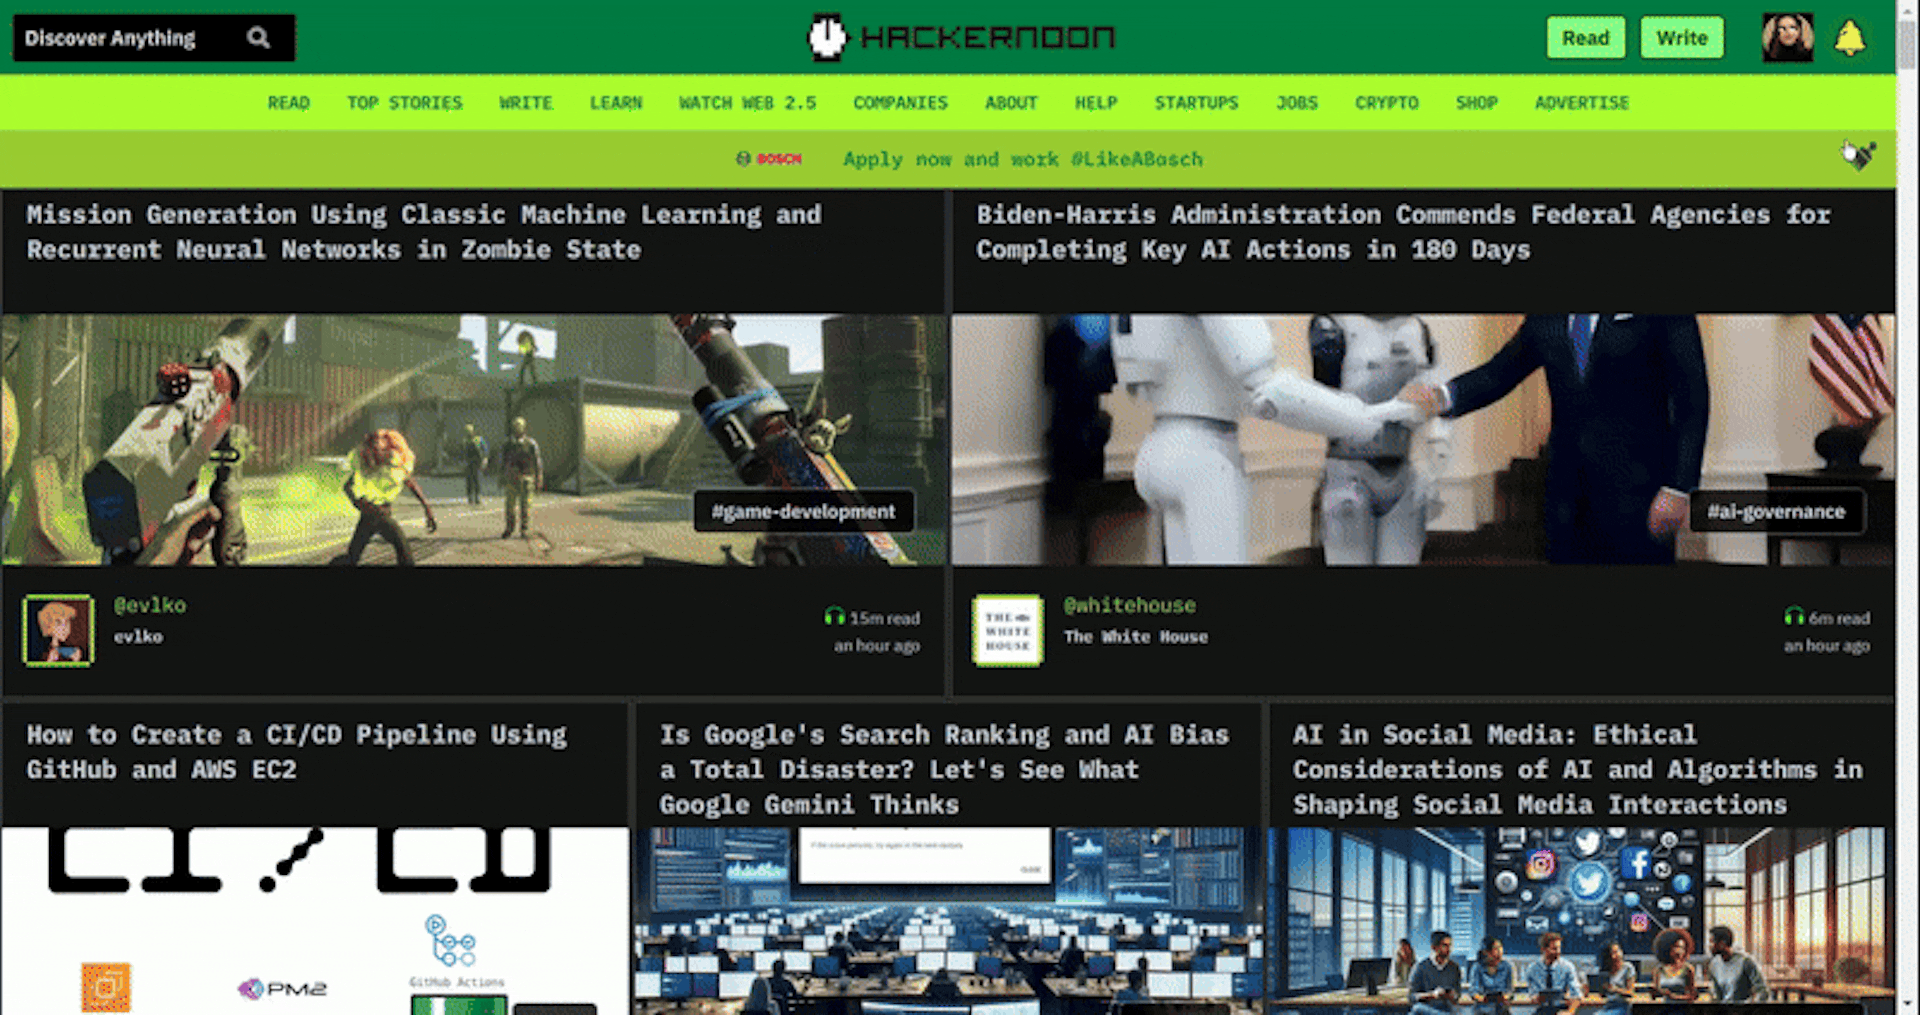This screenshot has width=1920, height=1015.
Task: Open the STARTUPS menu item
Action: (x=1196, y=103)
